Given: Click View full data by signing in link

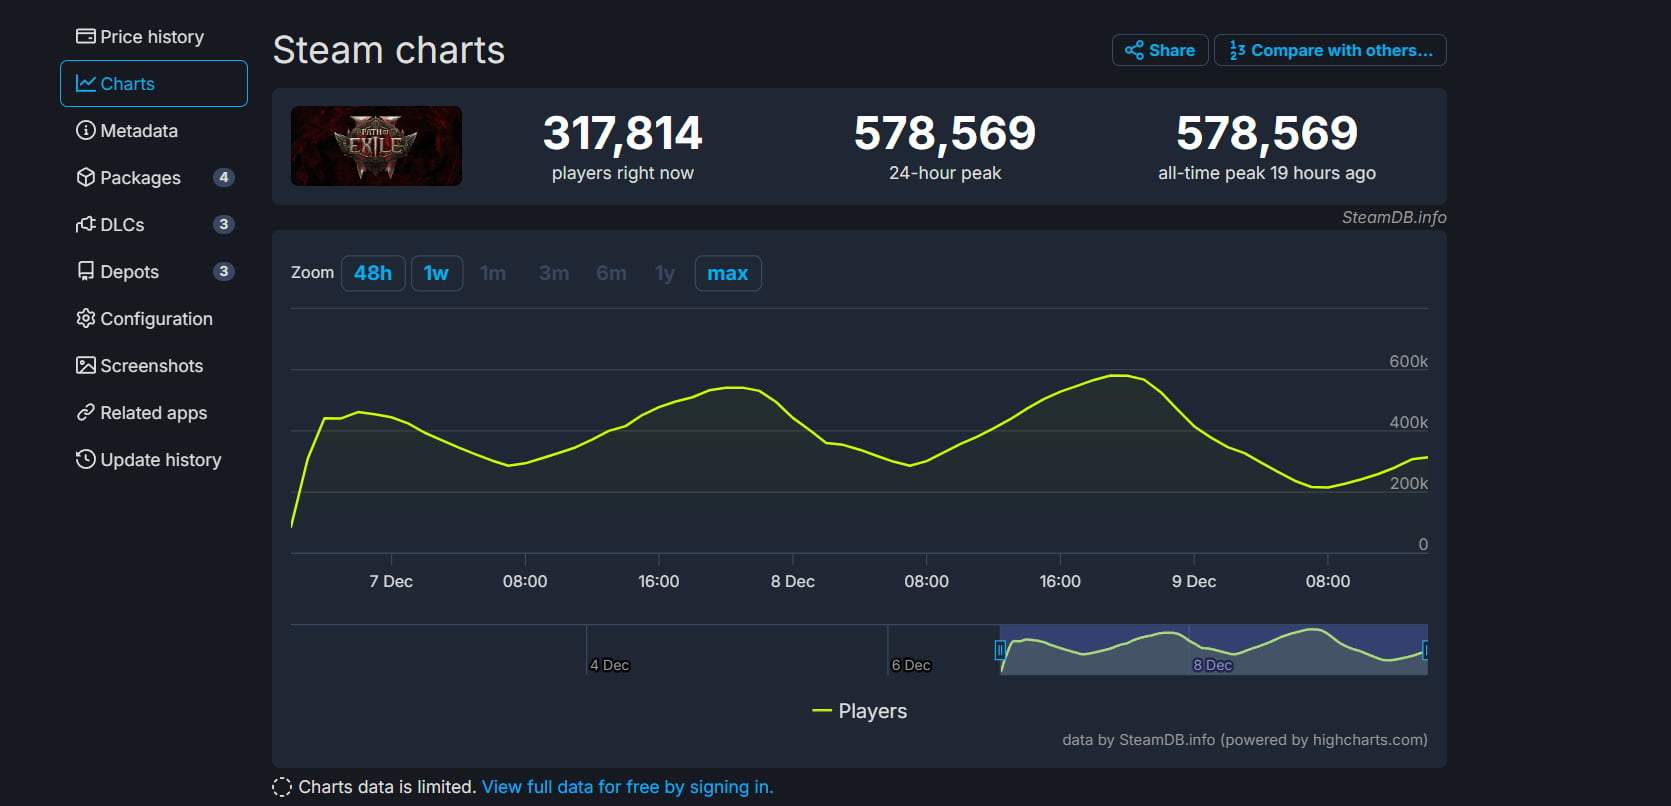Looking at the screenshot, I should pos(627,787).
